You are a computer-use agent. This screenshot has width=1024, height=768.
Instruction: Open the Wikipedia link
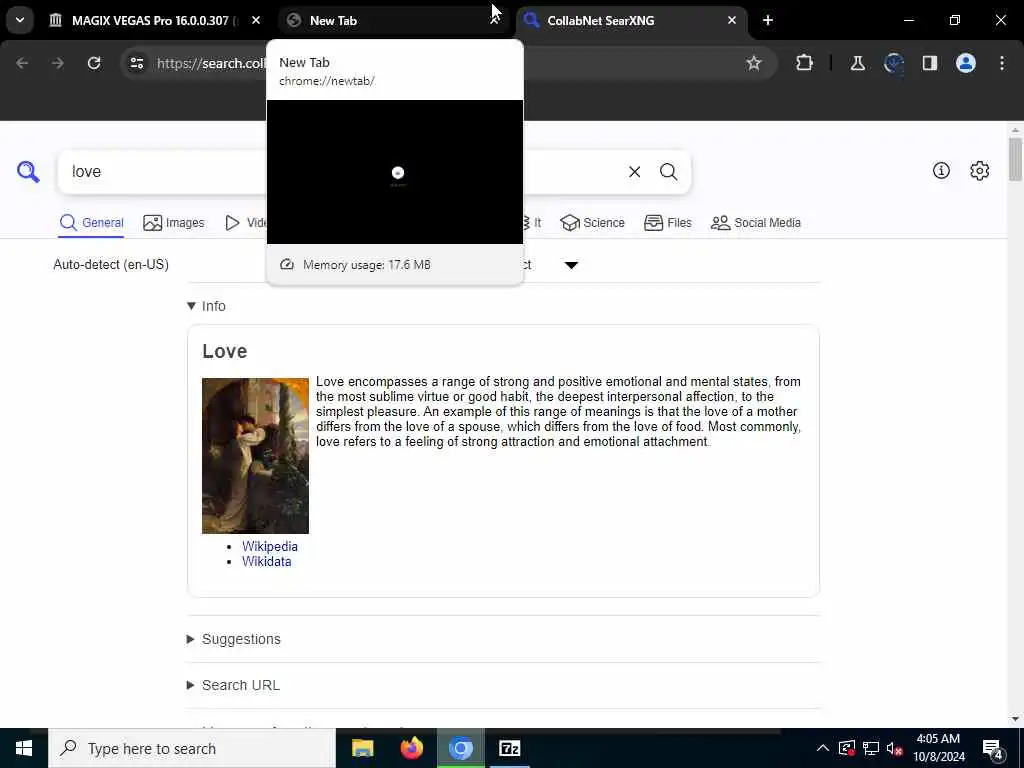(x=270, y=547)
